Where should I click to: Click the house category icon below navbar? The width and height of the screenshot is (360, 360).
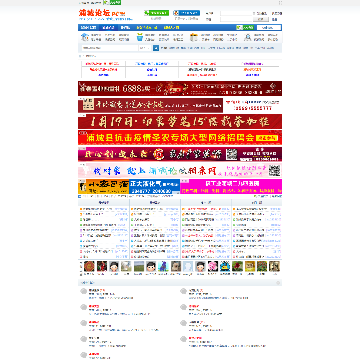(85, 37)
